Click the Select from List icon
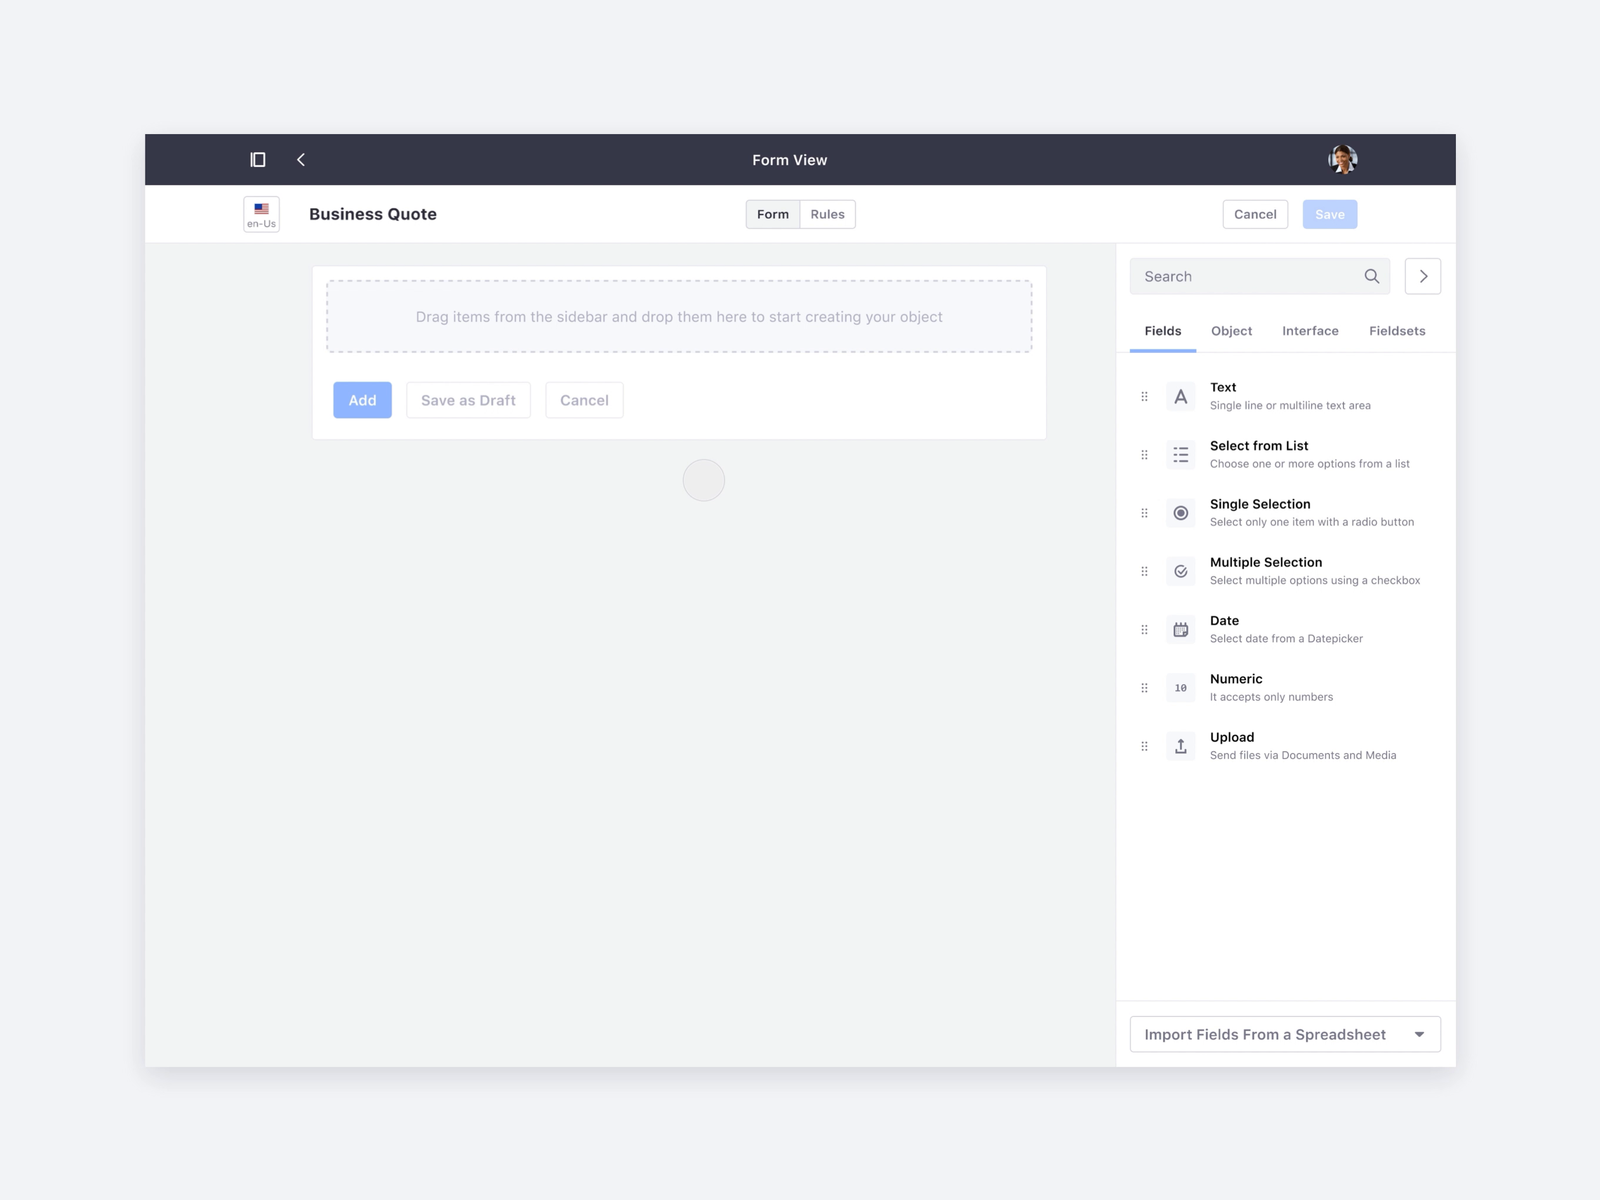This screenshot has height=1200, width=1600. click(1181, 455)
